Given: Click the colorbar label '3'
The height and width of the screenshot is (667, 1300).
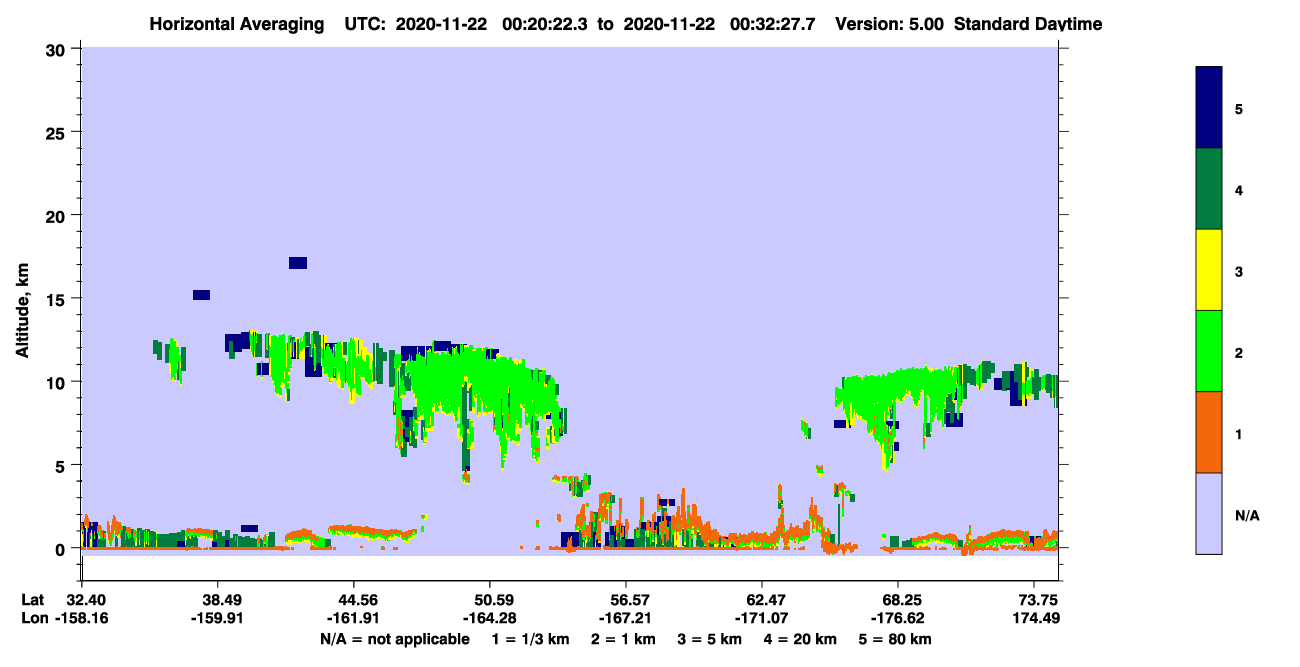Looking at the screenshot, I should tap(1239, 271).
